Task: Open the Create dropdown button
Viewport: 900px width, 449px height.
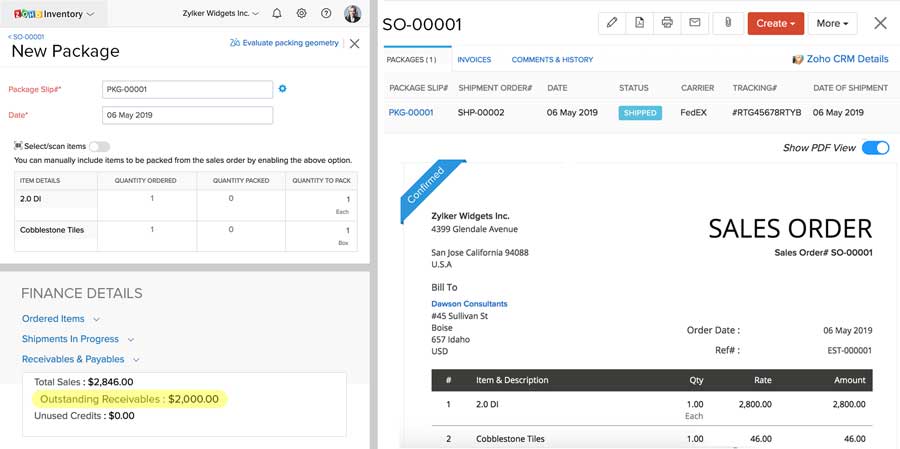Action: pos(775,24)
